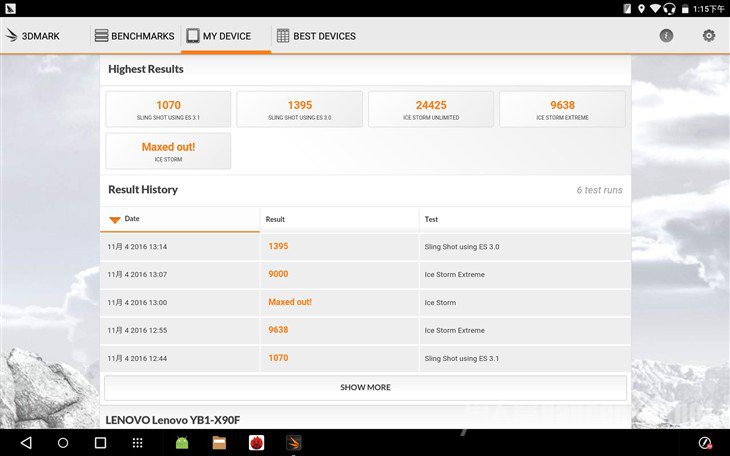
Task: Tap the location status icon
Action: coord(641,8)
